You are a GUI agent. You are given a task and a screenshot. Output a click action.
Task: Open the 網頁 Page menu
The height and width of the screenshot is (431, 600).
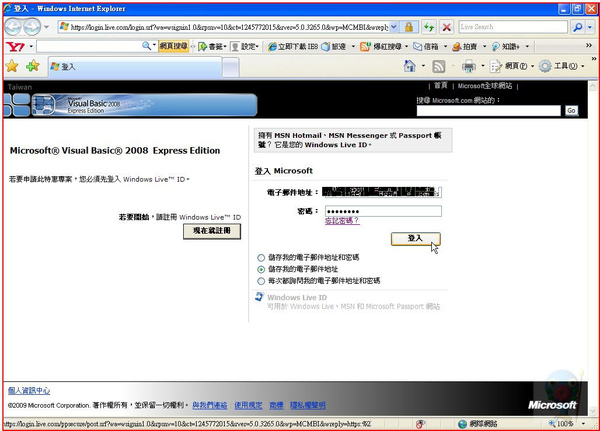[512, 66]
